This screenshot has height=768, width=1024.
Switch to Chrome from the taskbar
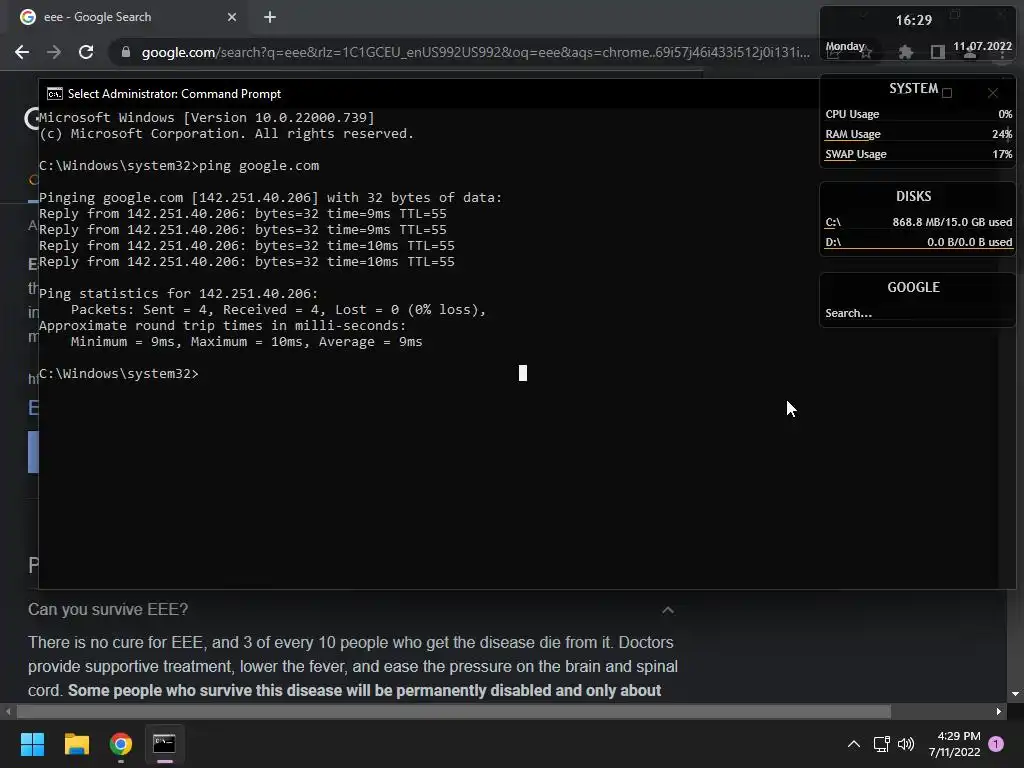tap(120, 744)
